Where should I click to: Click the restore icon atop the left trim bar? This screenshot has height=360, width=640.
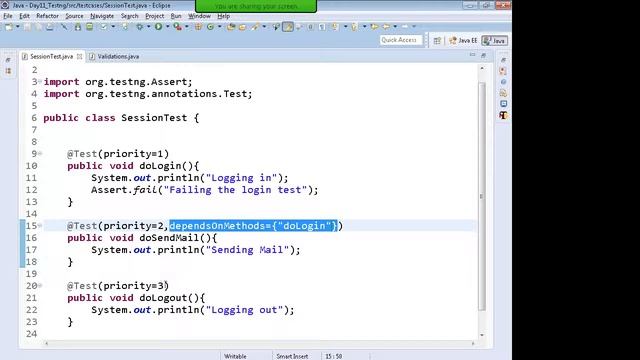(x=8, y=60)
